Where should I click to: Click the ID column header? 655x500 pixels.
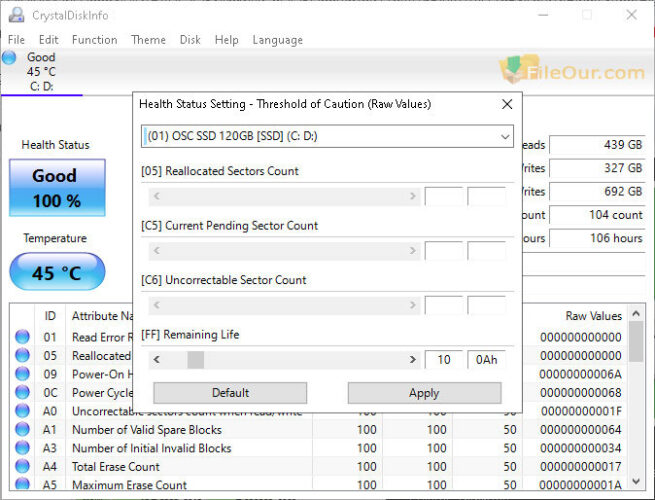click(50, 316)
